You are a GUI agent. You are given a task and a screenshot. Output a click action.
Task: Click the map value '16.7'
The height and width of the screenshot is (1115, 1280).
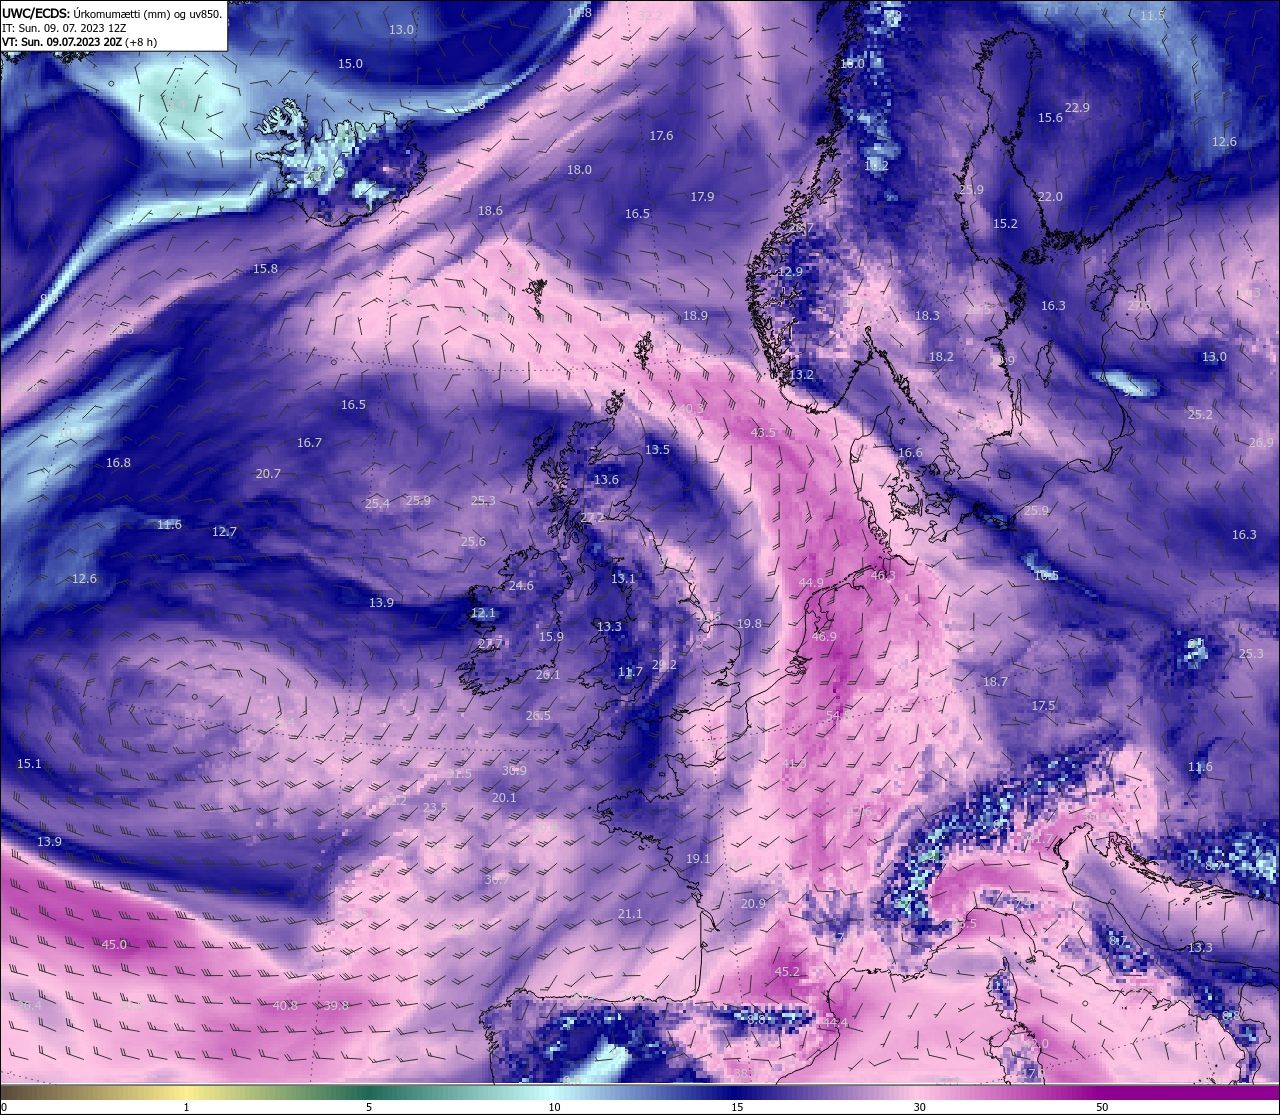point(309,443)
